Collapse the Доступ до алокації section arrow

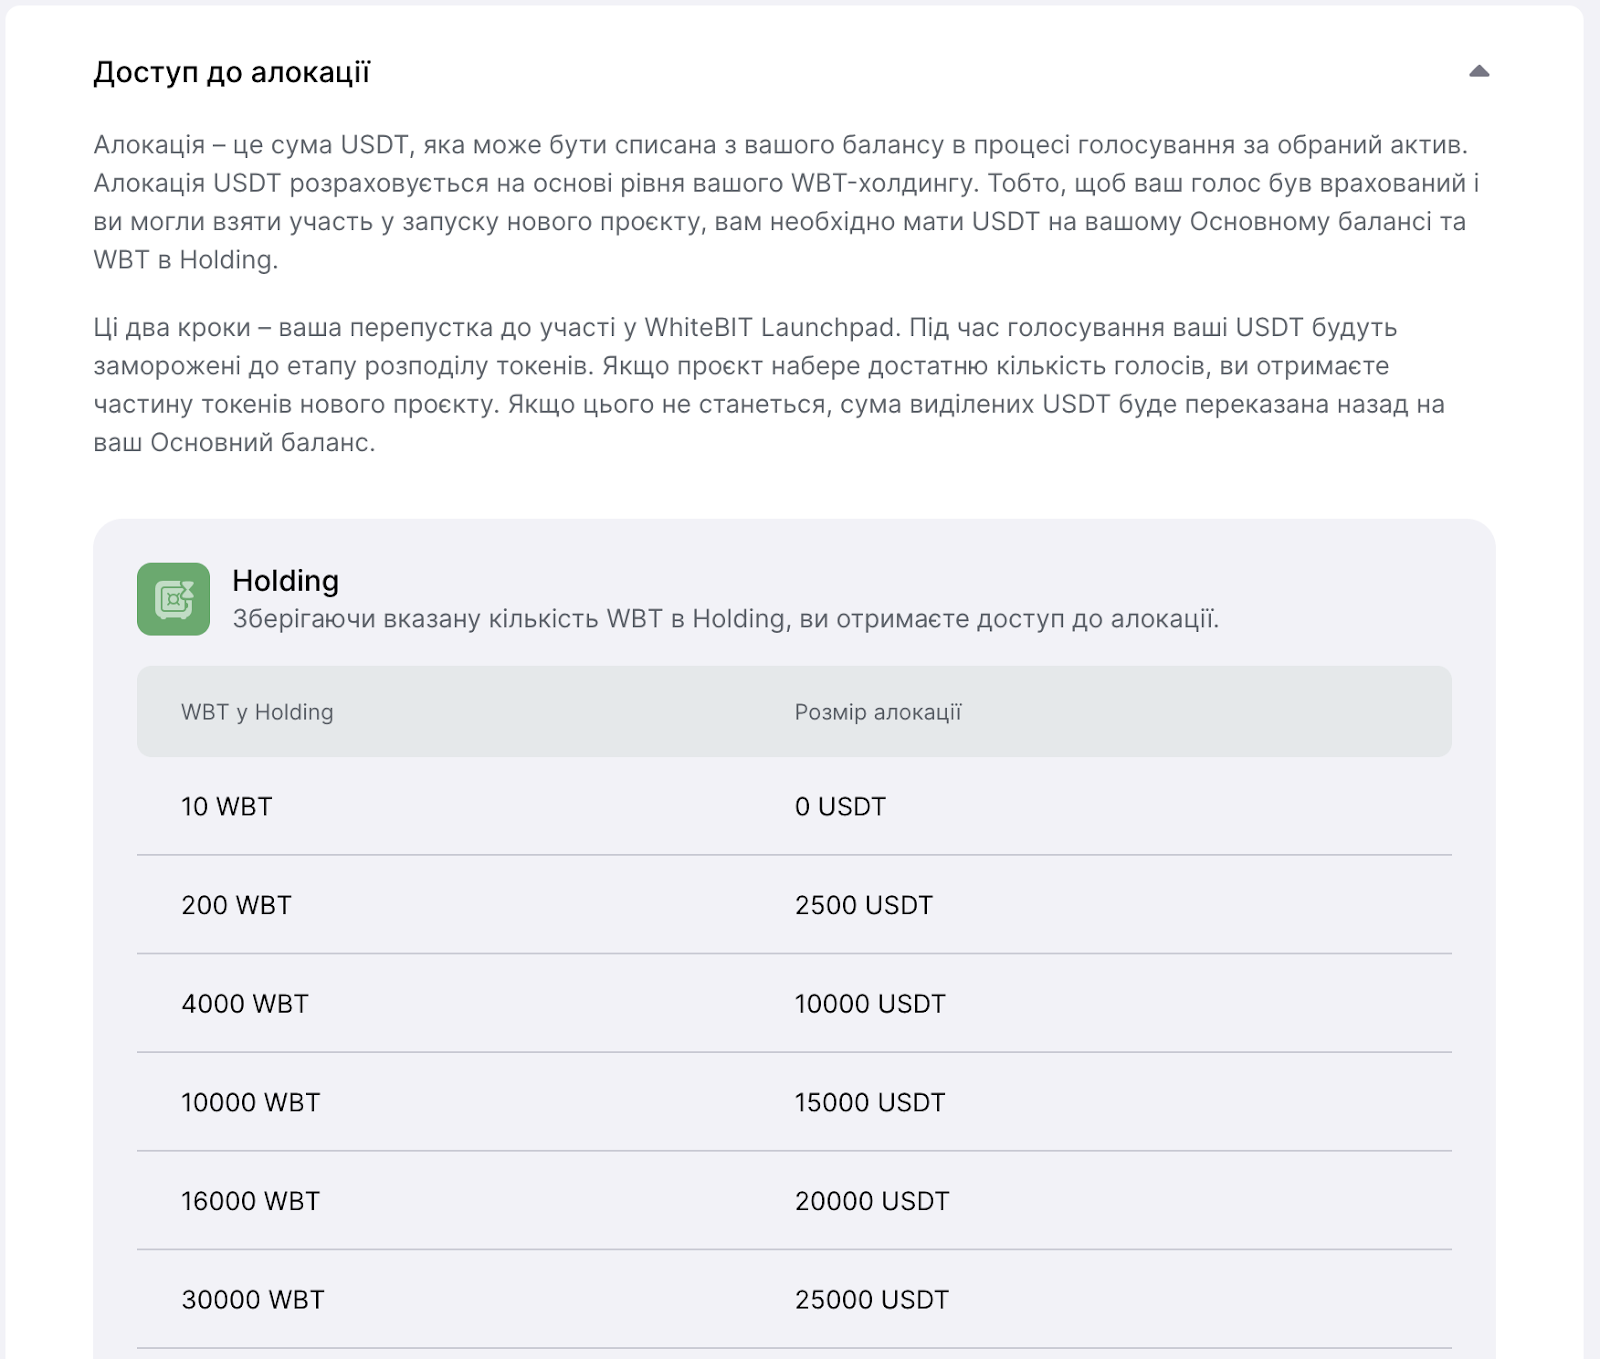click(x=1479, y=71)
